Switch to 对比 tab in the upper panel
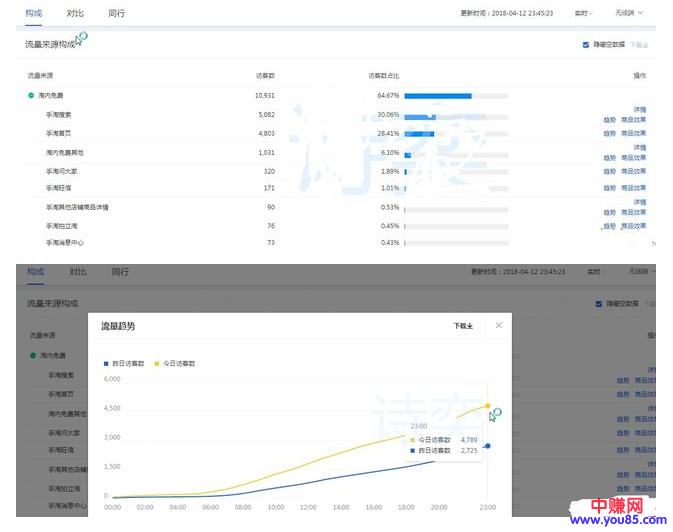The height and width of the screenshot is (532, 673). click(76, 13)
